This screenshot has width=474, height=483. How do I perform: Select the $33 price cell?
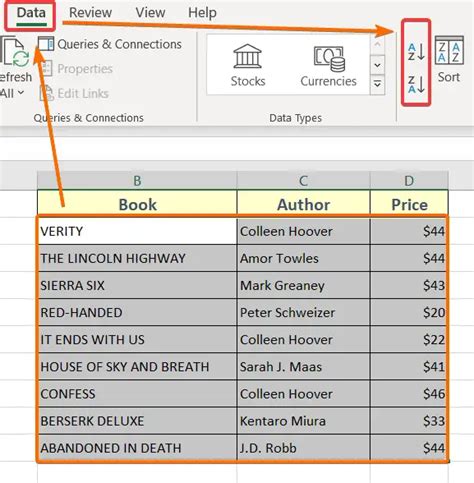pyautogui.click(x=409, y=421)
